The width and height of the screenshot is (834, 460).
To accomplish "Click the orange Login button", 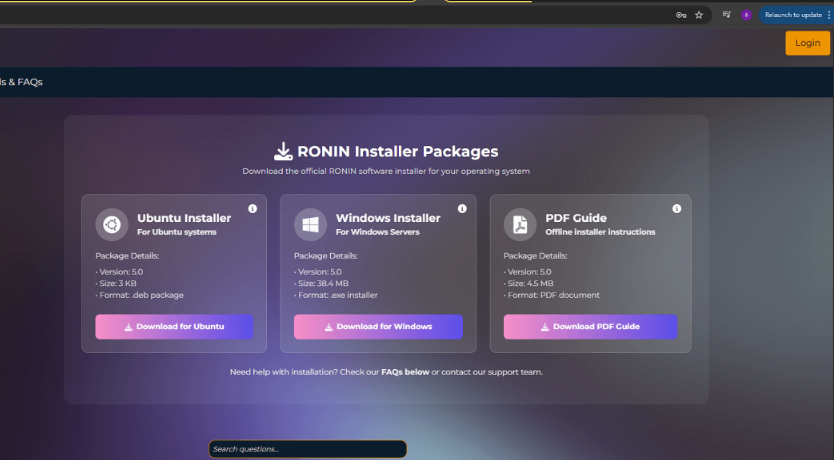I will pos(807,43).
